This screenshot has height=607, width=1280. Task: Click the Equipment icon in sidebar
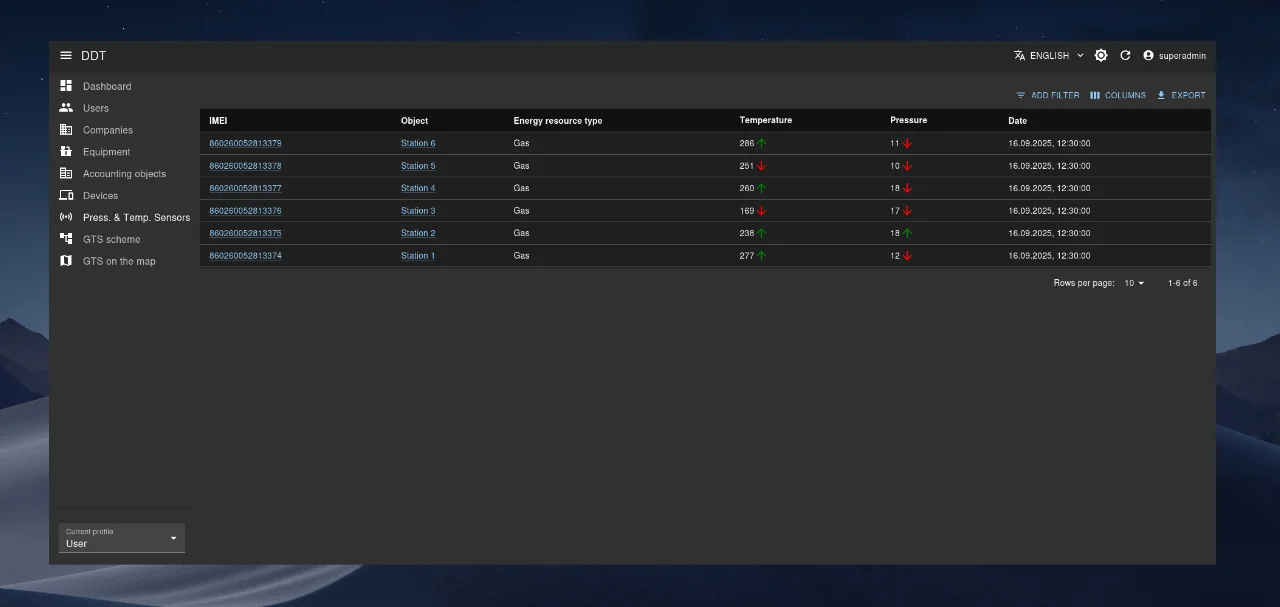(x=66, y=152)
